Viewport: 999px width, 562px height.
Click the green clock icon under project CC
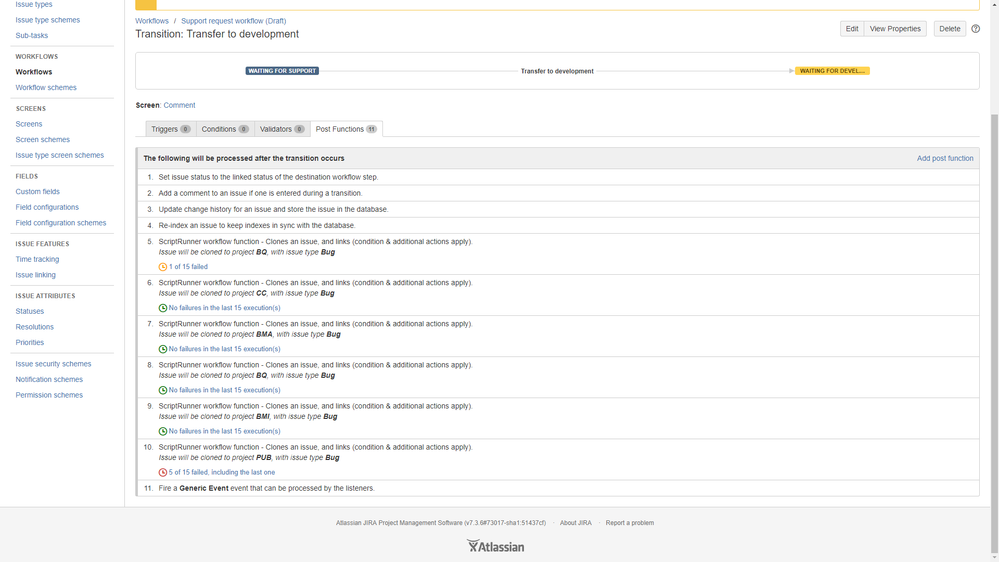(162, 308)
